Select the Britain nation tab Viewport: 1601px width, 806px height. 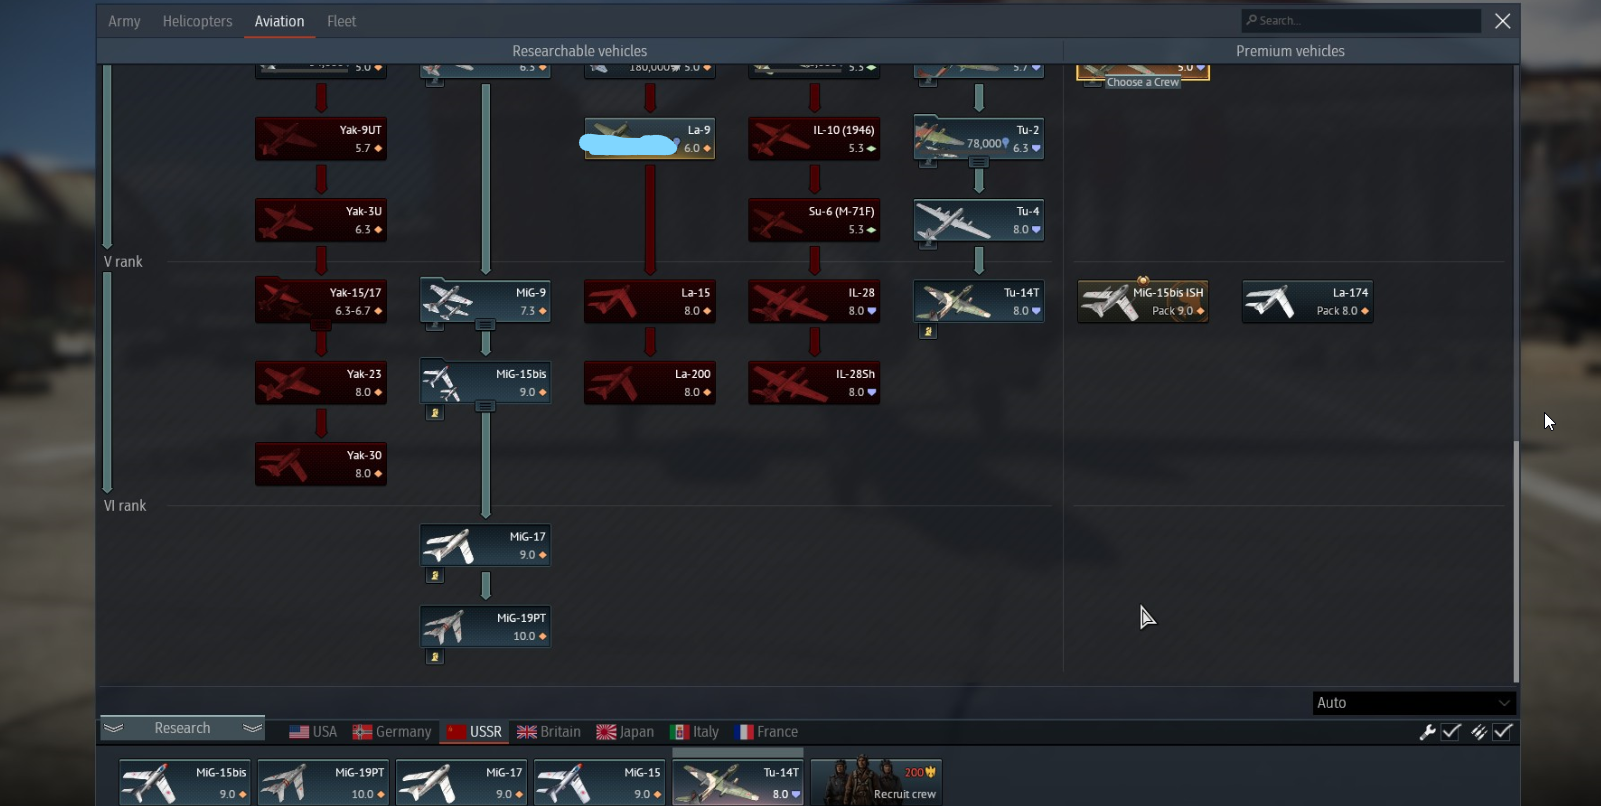tap(549, 732)
